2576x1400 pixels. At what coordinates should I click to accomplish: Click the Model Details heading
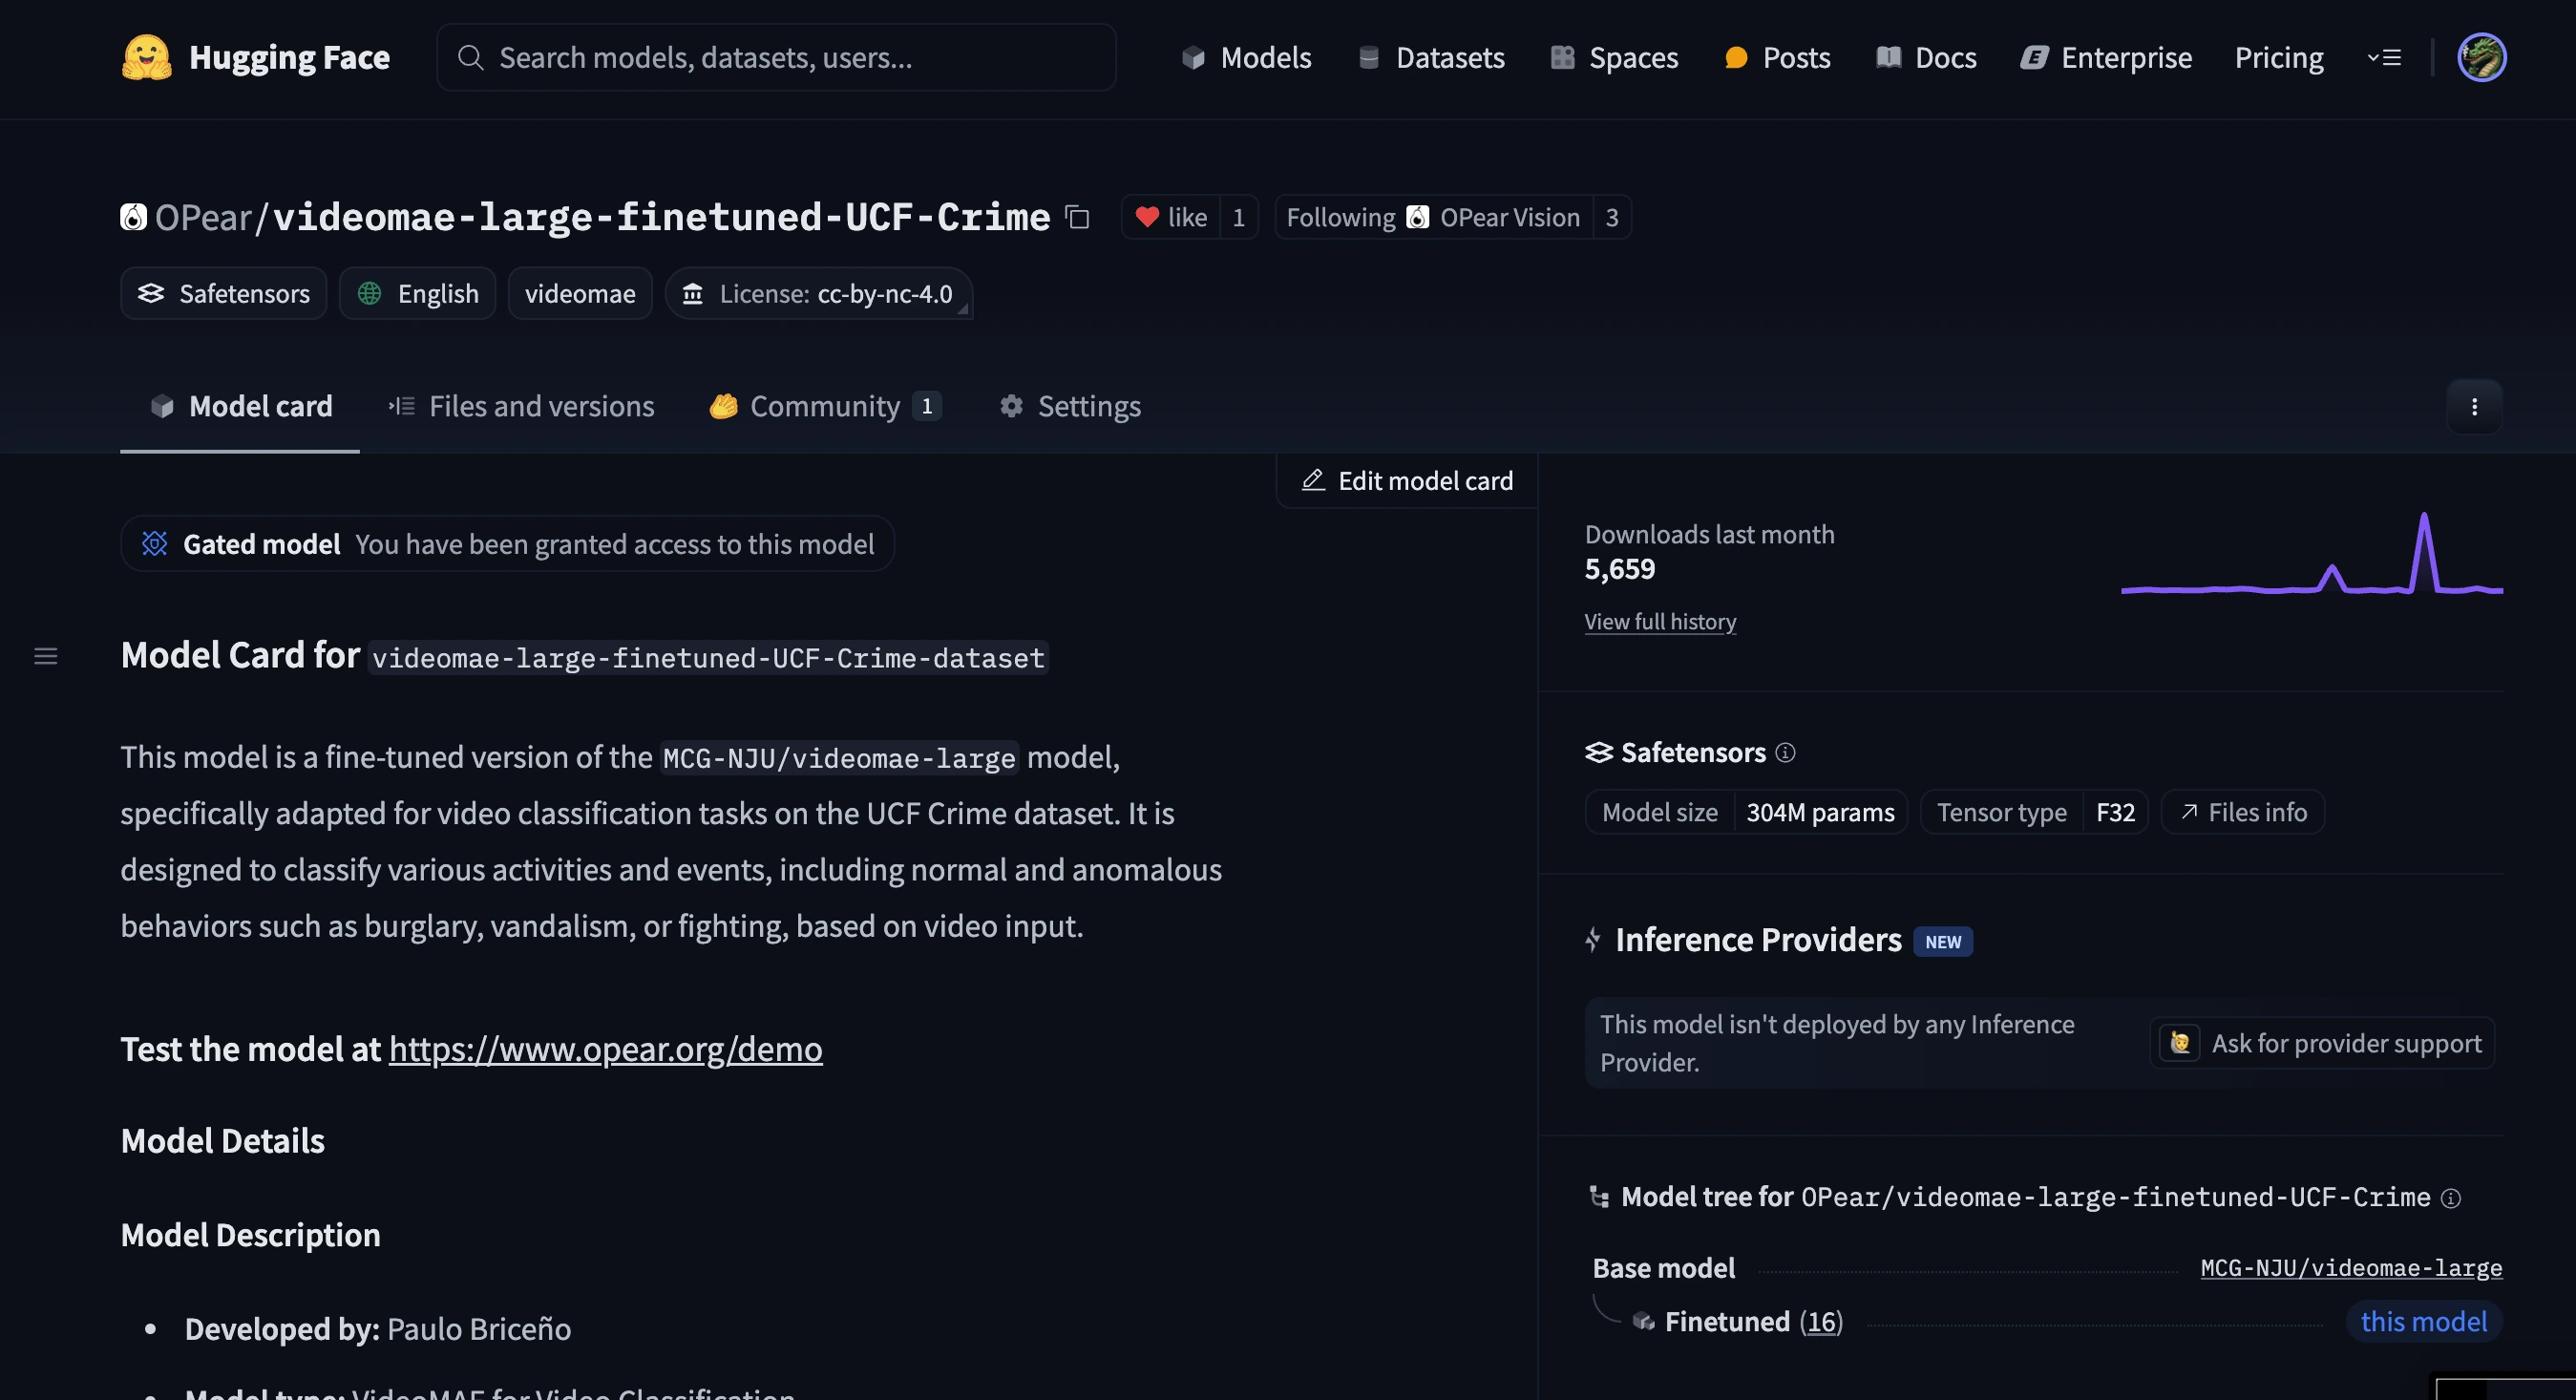[x=223, y=1140]
